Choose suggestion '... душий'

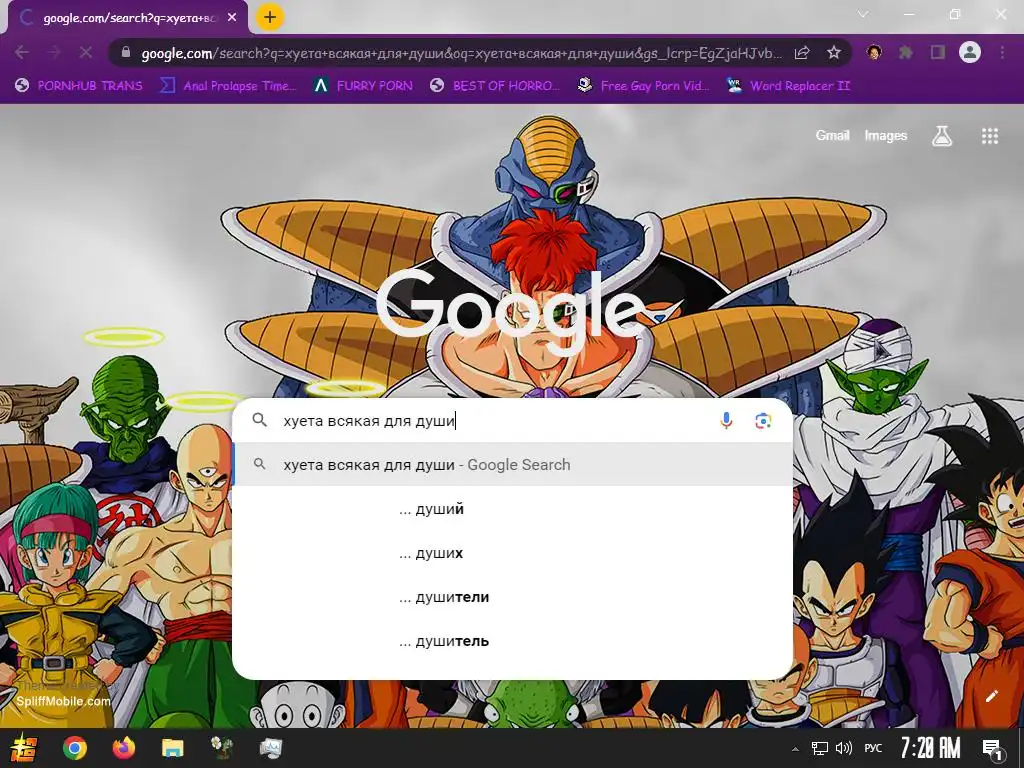(x=513, y=509)
